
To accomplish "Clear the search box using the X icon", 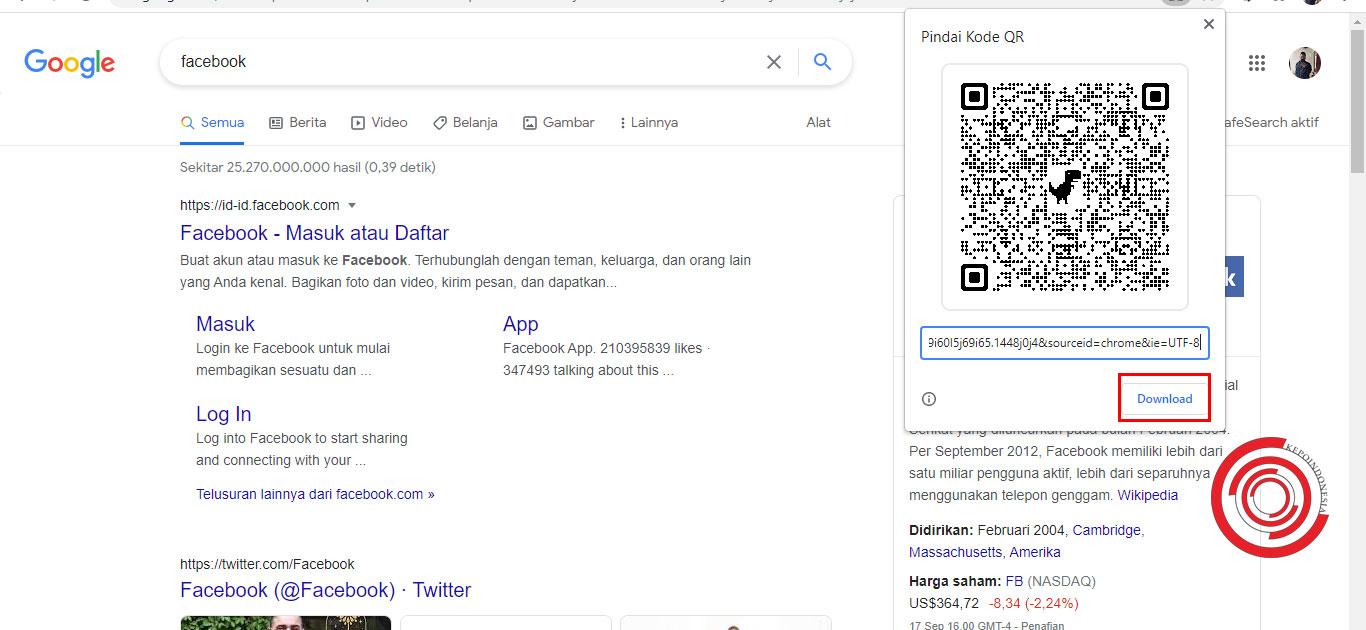I will 773,61.
